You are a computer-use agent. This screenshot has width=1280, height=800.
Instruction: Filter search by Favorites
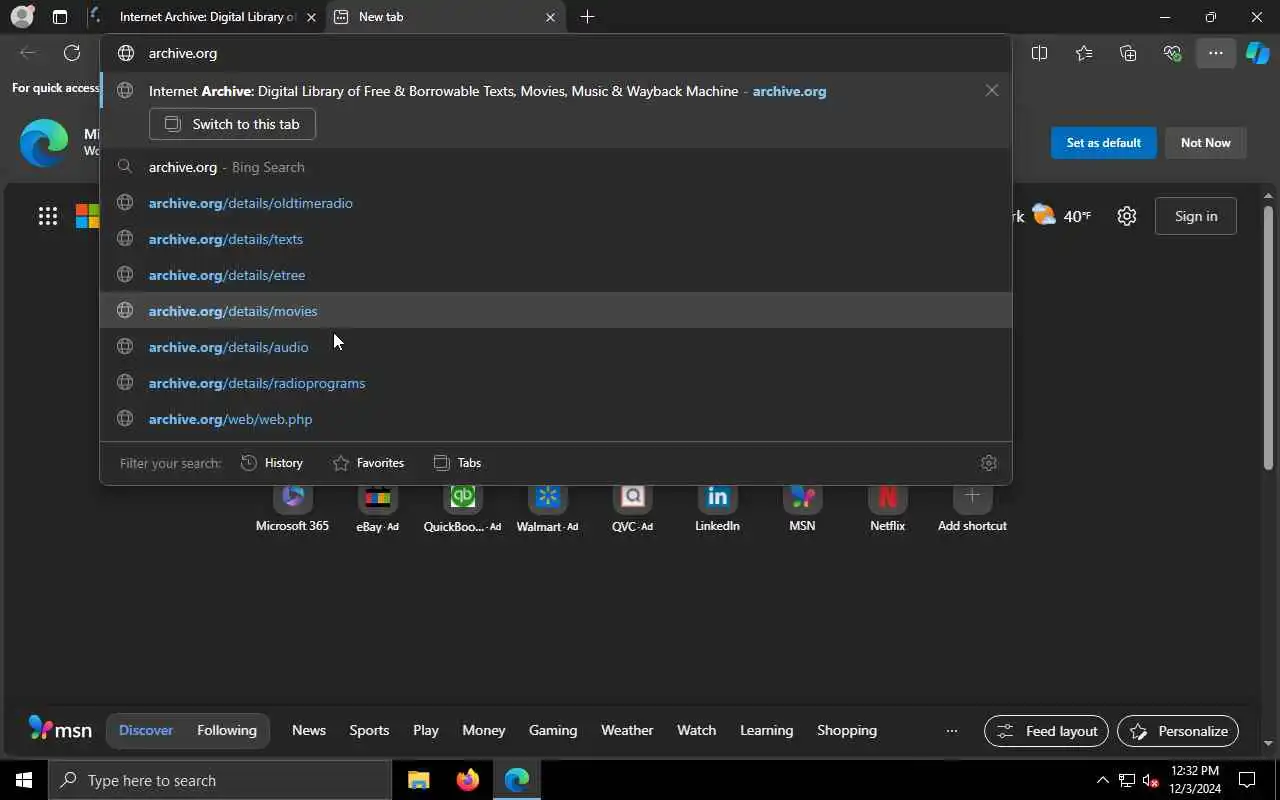(368, 463)
